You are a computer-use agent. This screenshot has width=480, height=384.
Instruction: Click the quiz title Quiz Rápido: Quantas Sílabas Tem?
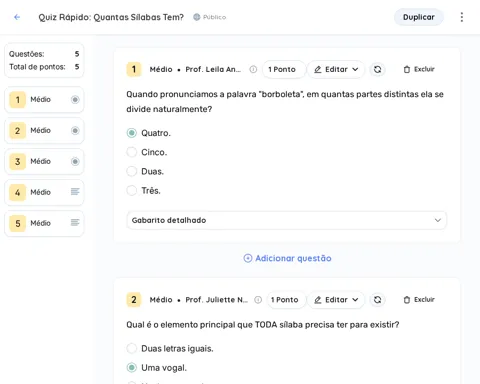click(x=111, y=17)
